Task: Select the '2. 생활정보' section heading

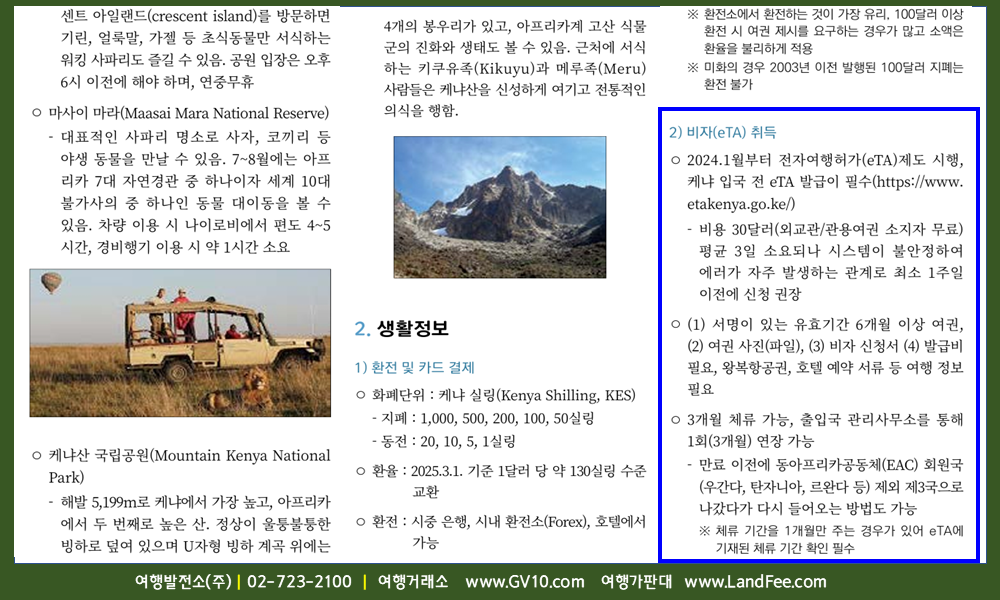Action: point(402,328)
